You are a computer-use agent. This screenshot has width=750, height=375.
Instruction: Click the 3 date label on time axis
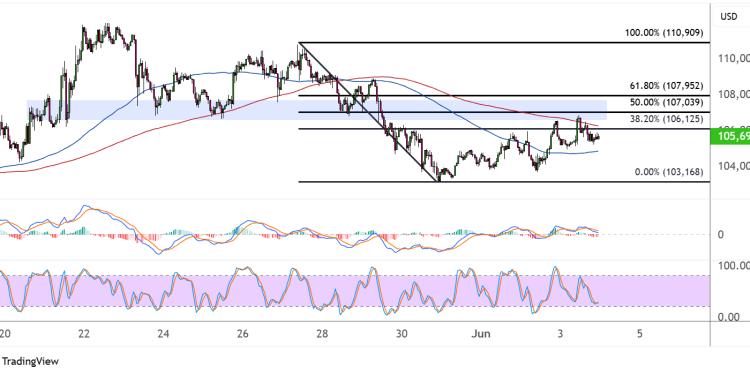click(561, 333)
